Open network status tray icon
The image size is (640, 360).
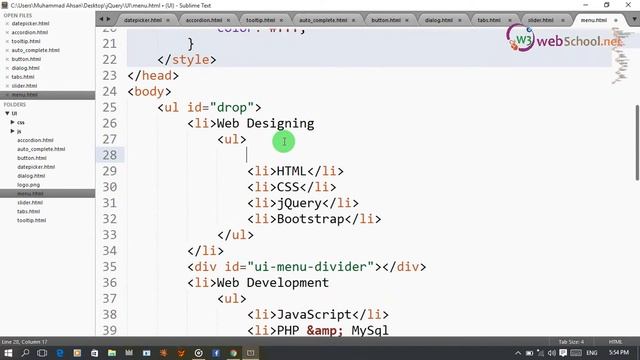point(540,353)
